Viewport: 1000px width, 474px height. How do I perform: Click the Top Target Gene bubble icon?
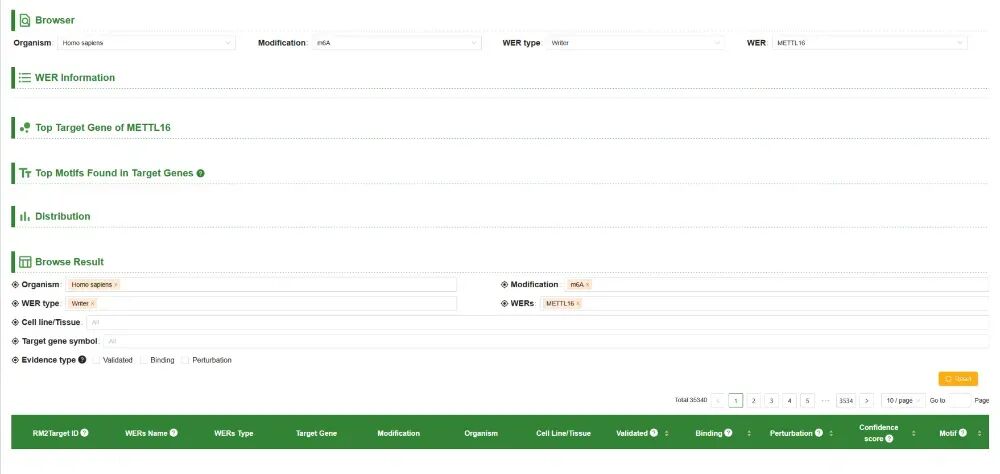[25, 128]
